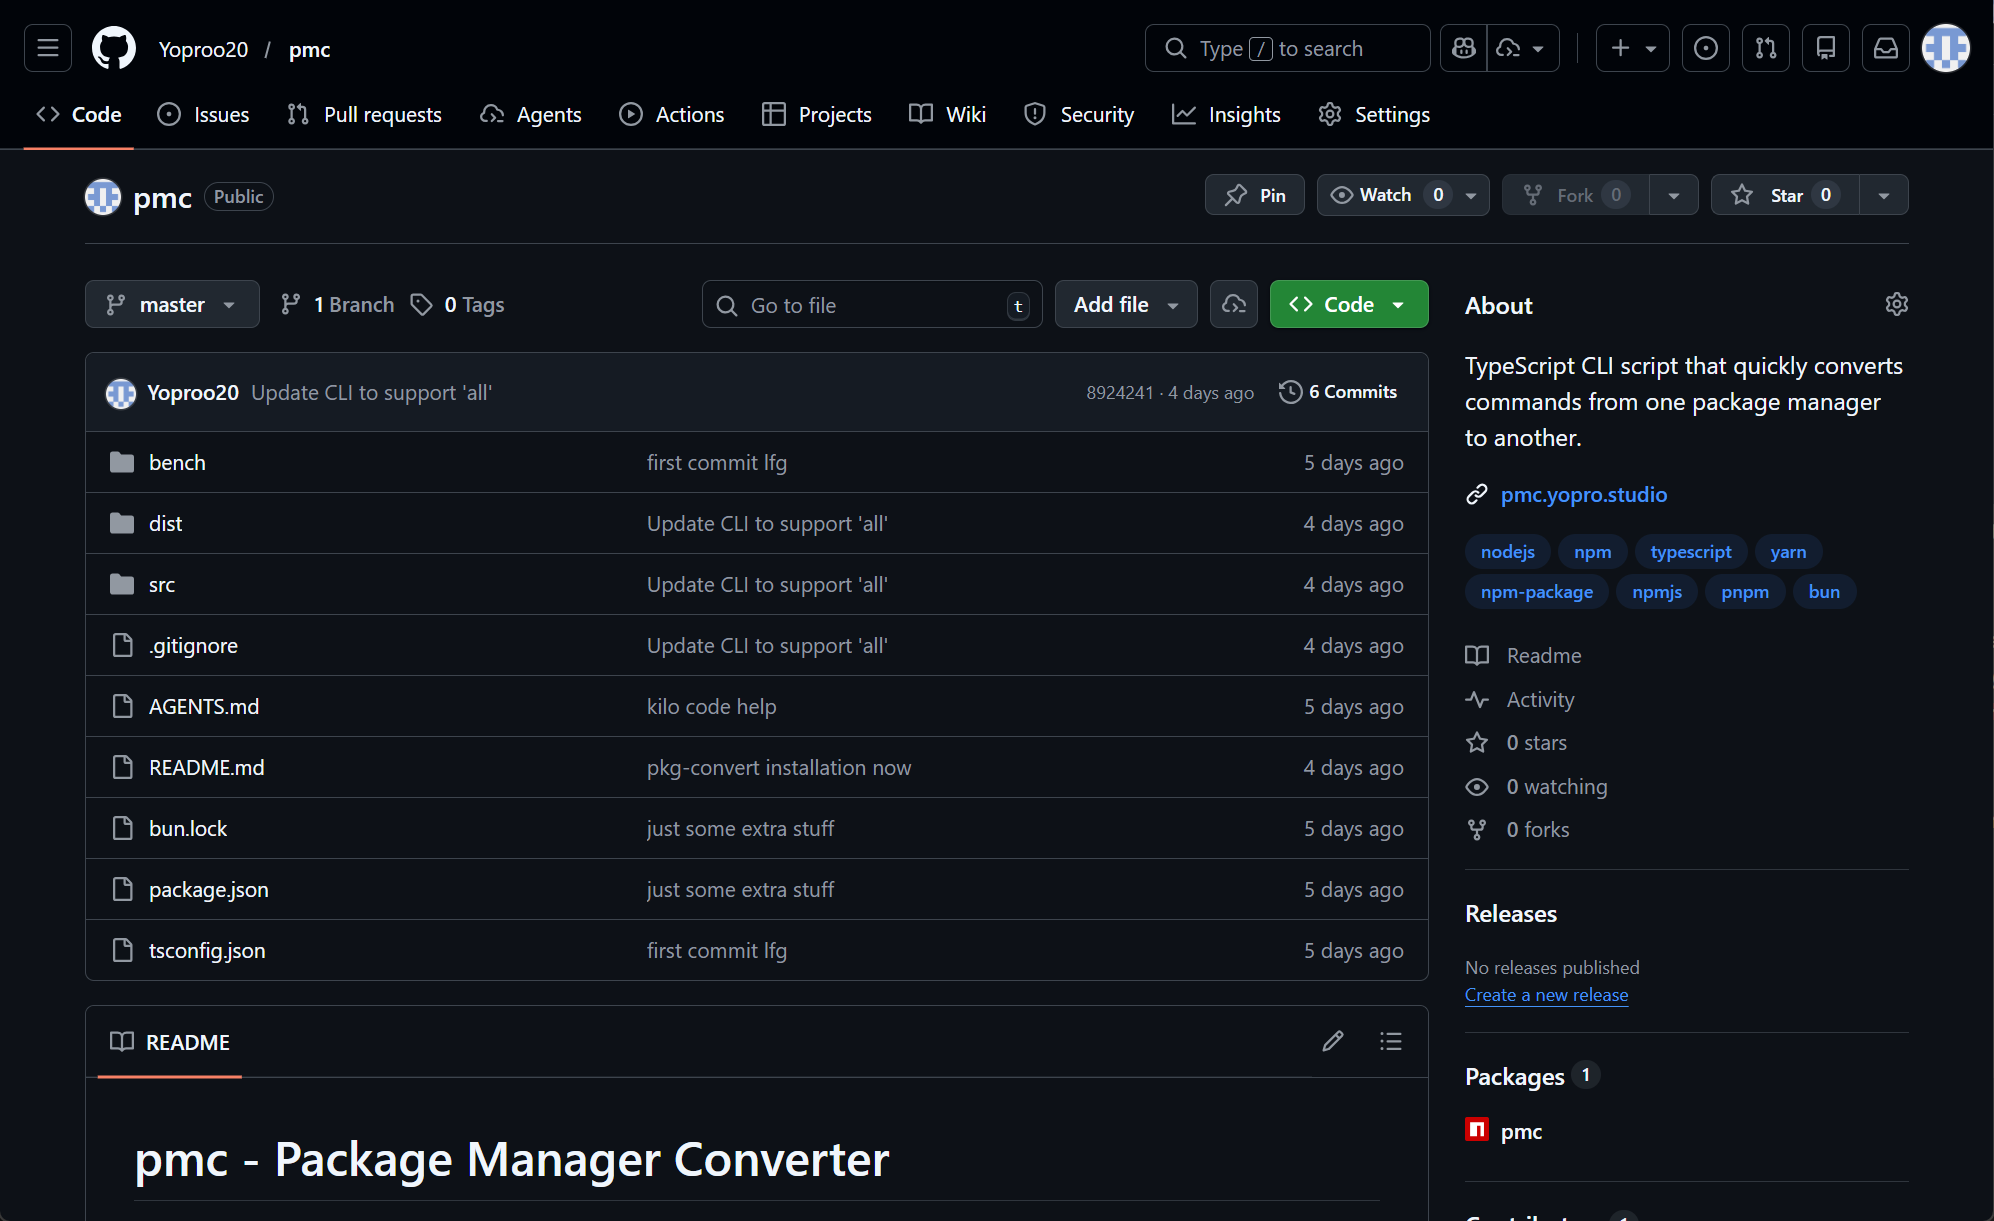Click the About section settings gear
1994x1221 pixels.
point(1896,304)
